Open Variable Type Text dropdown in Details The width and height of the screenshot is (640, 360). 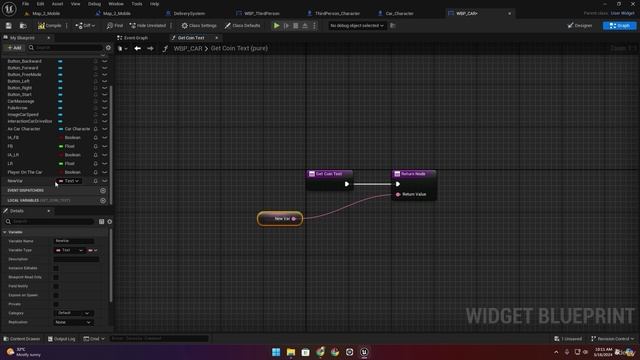click(x=69, y=250)
